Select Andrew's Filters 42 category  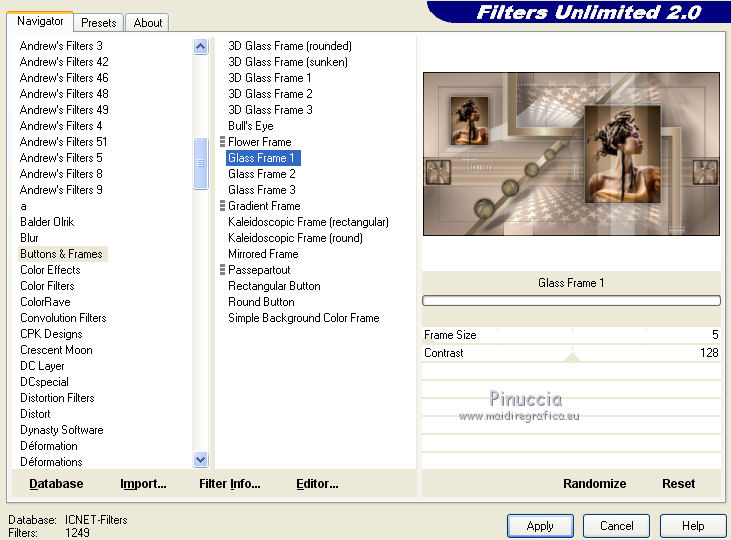(x=64, y=62)
